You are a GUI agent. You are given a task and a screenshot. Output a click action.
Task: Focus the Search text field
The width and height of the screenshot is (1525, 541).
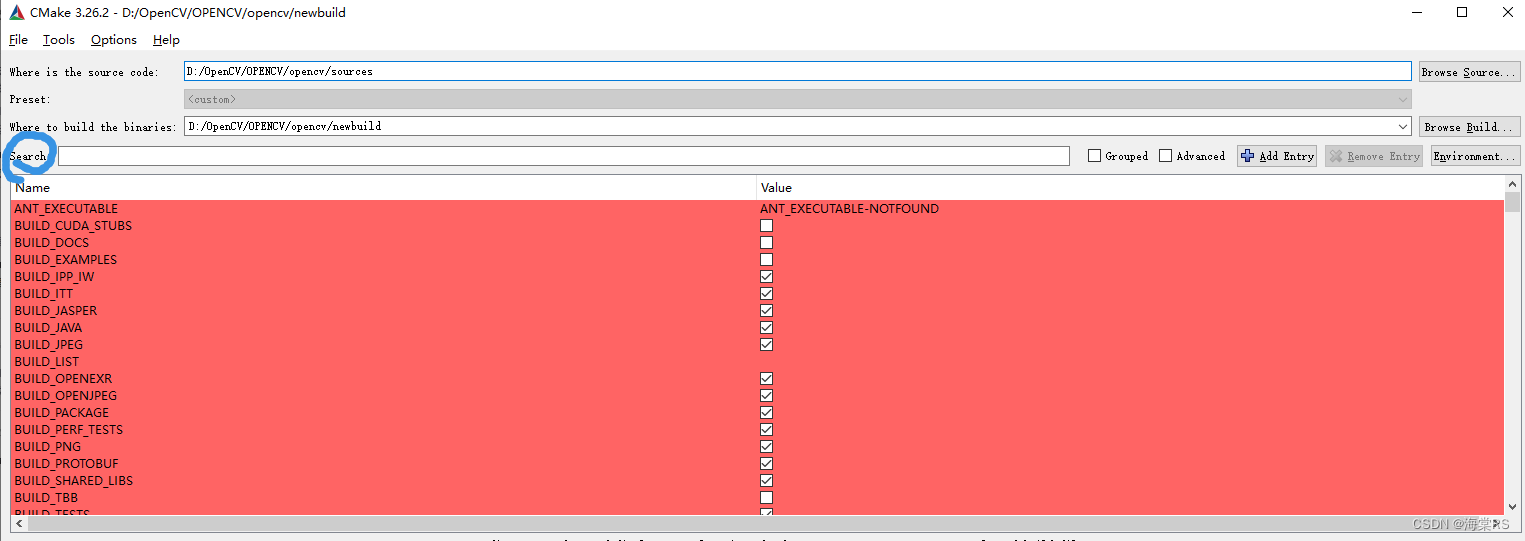click(564, 156)
